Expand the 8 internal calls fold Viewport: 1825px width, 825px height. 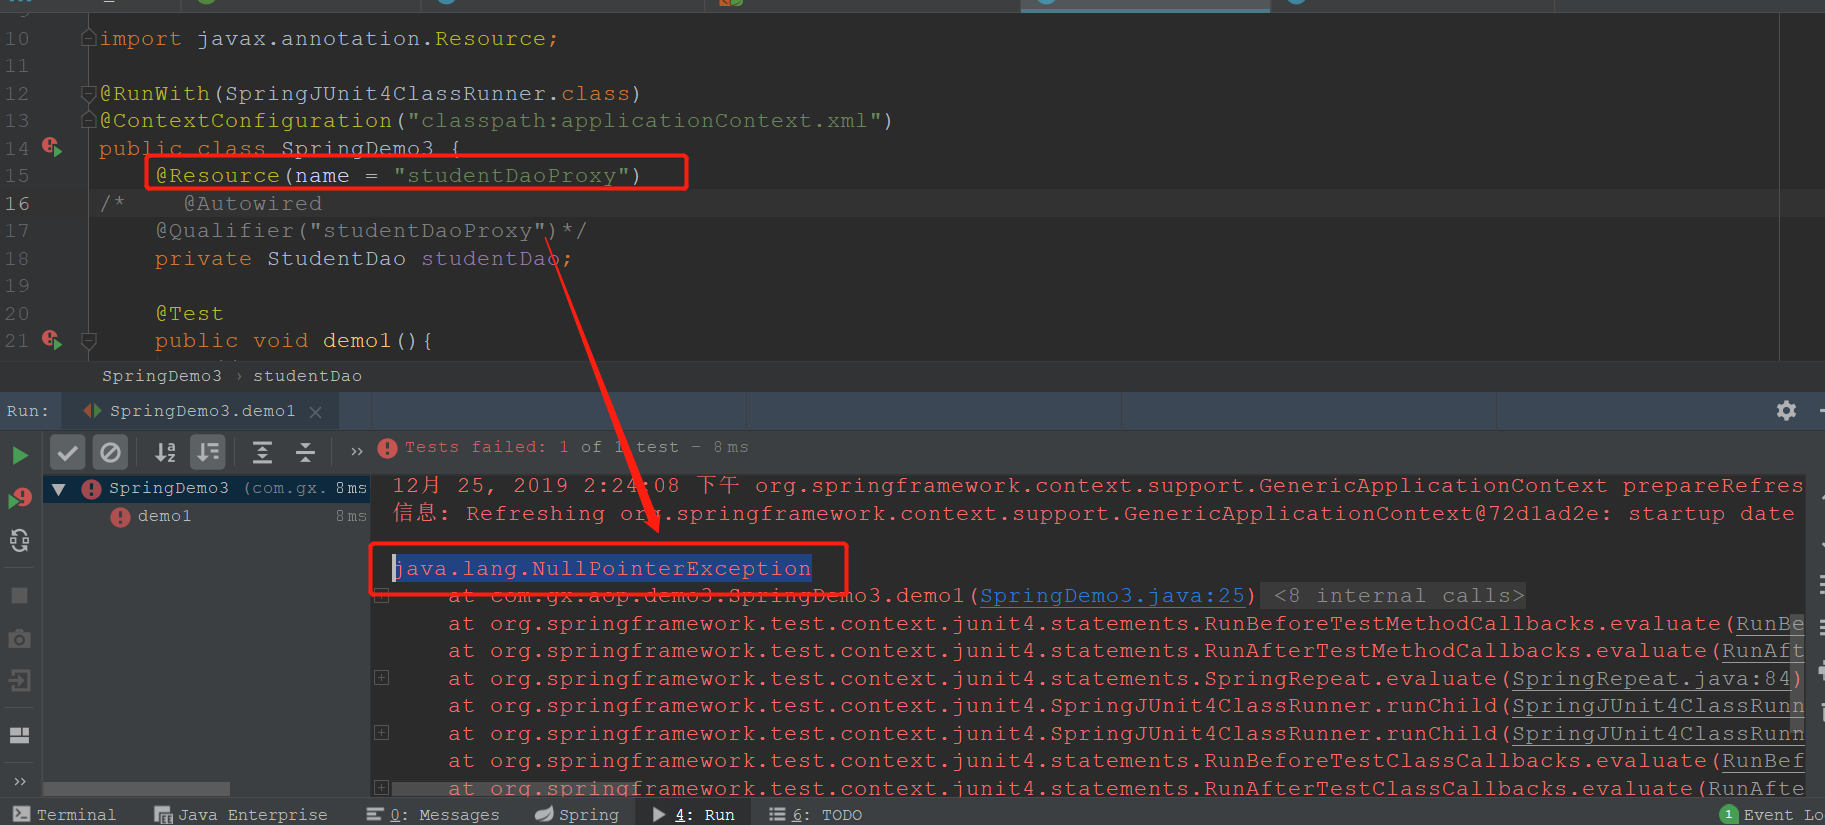pos(1398,596)
